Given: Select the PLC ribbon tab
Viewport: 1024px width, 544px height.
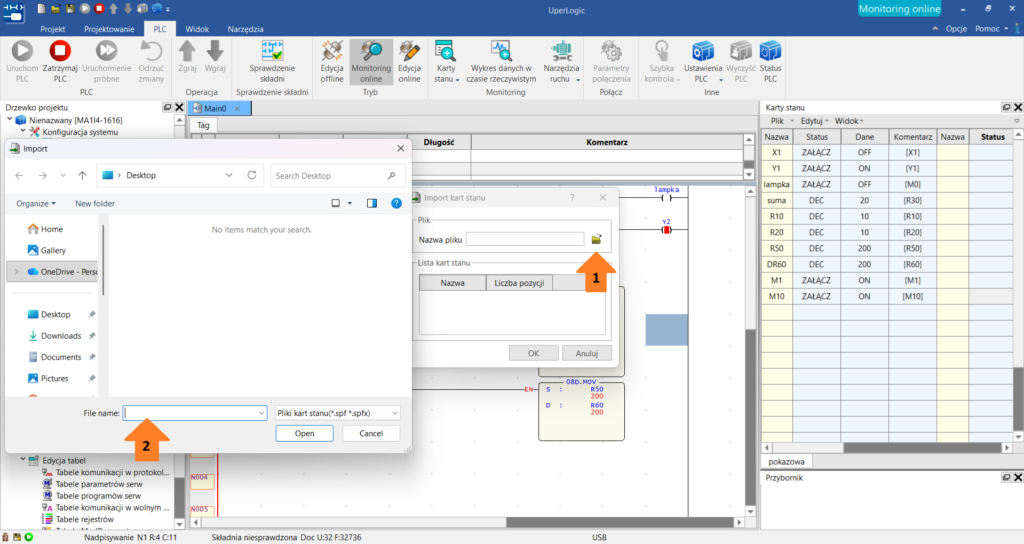Looking at the screenshot, I should click(x=160, y=29).
